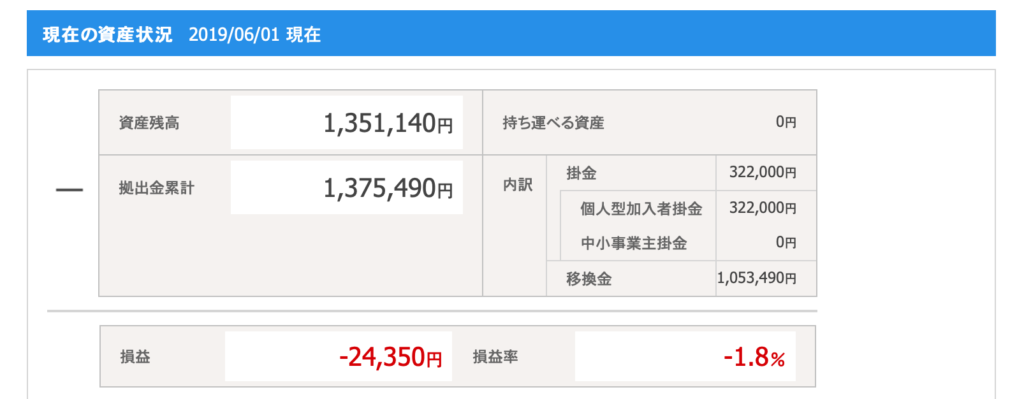Click the 持ち運べる資産 label
Viewport: 1024px width, 399px height.
553,123
